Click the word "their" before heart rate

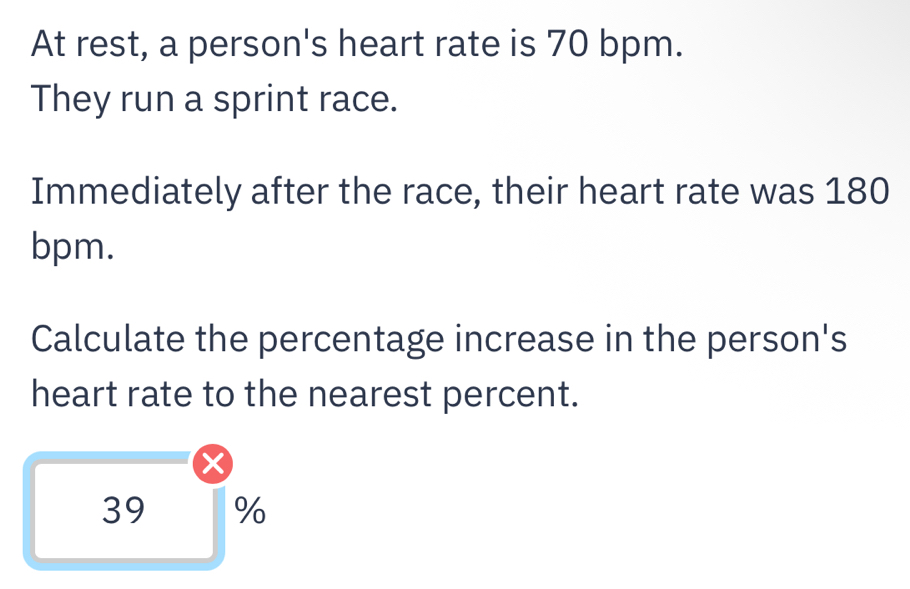531,191
